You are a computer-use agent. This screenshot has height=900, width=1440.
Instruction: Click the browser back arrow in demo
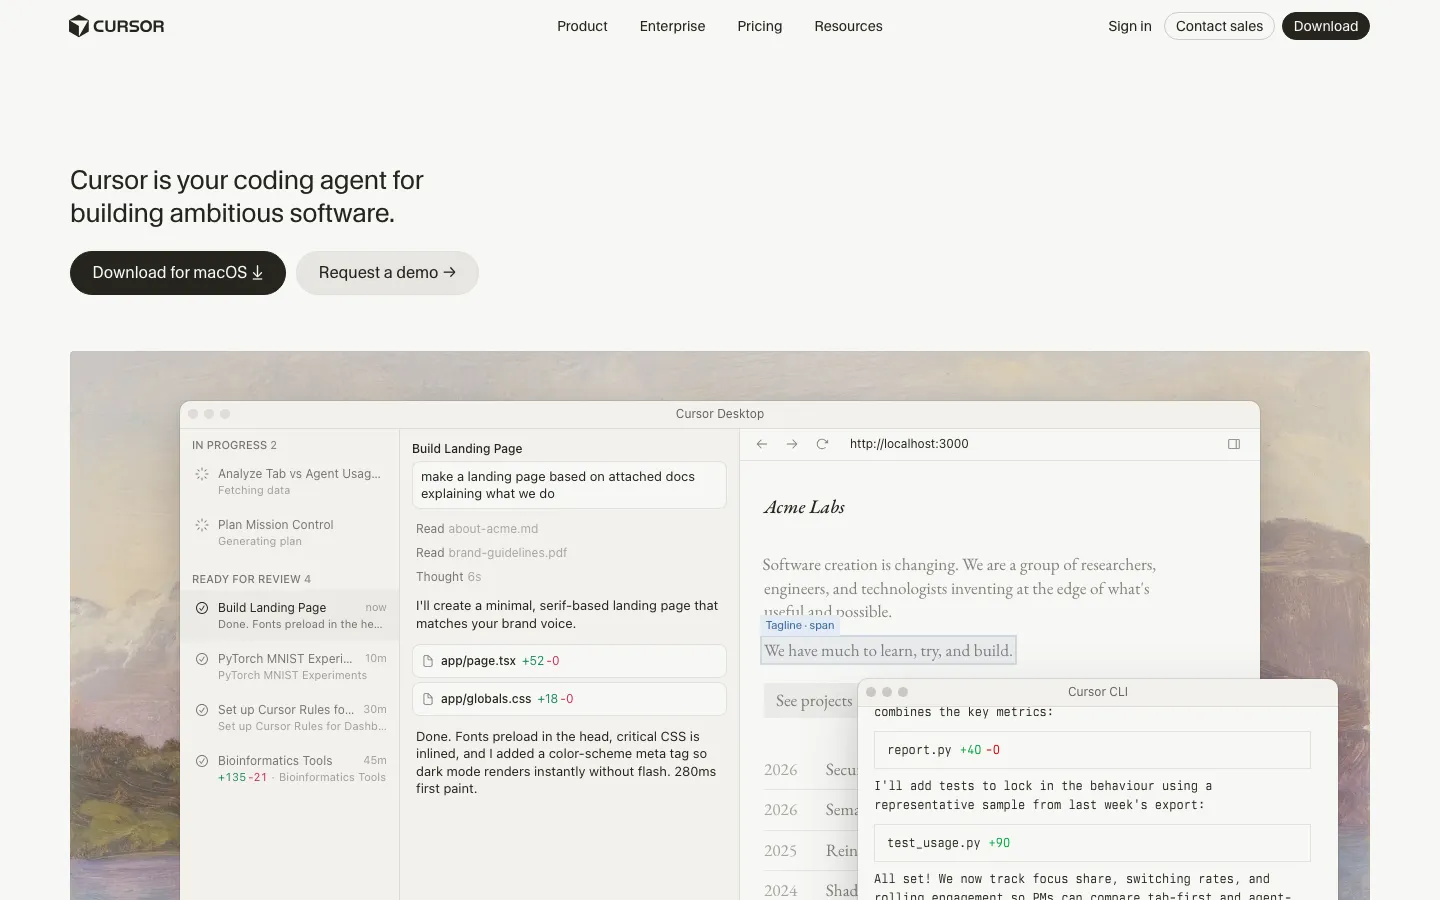click(x=762, y=444)
